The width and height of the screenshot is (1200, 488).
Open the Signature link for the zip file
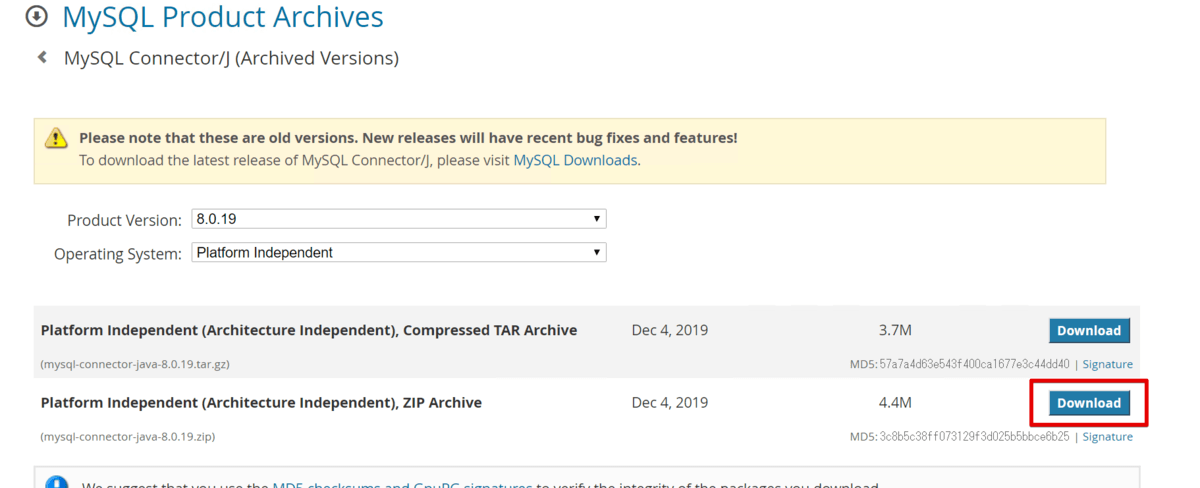click(x=1107, y=437)
